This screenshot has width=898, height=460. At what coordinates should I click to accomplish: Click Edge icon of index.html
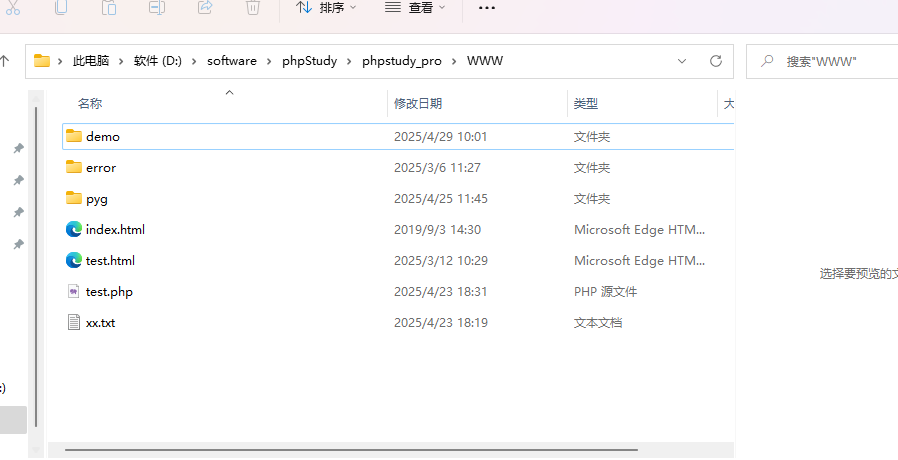click(74, 229)
